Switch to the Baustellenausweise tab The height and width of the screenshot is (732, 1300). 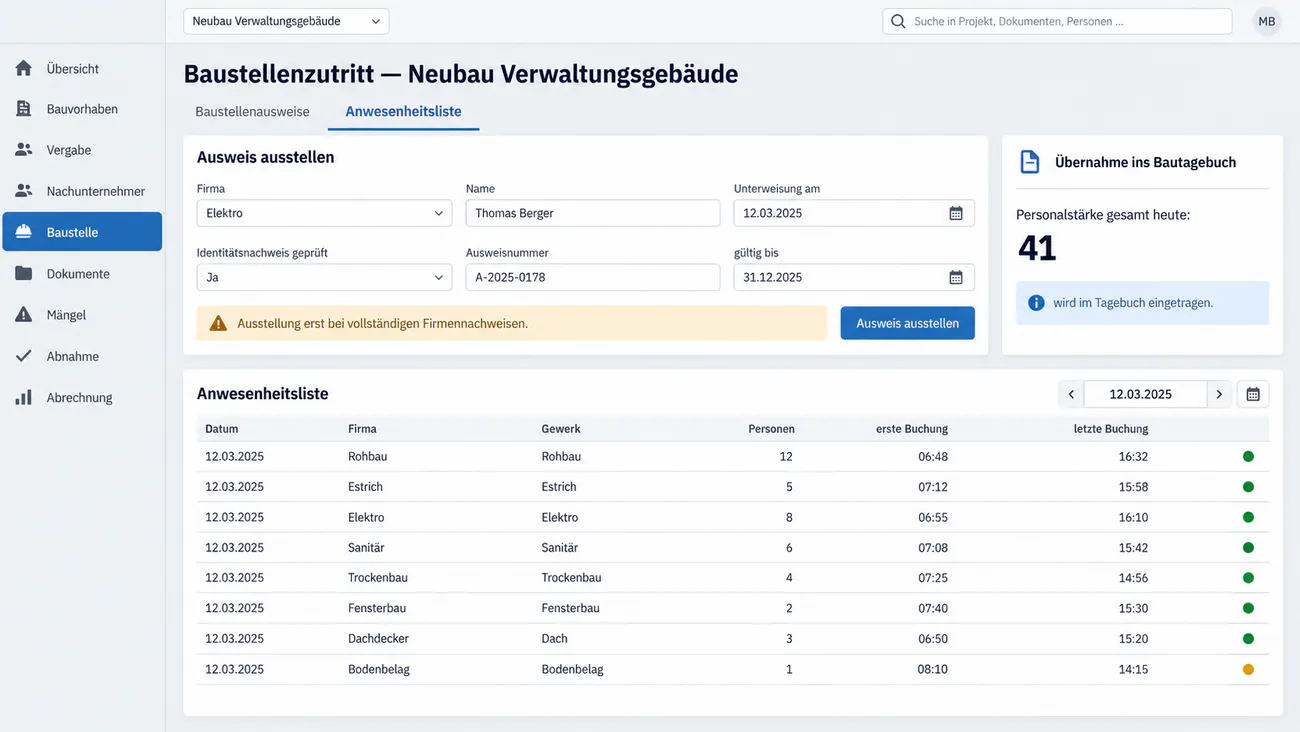pyautogui.click(x=252, y=111)
